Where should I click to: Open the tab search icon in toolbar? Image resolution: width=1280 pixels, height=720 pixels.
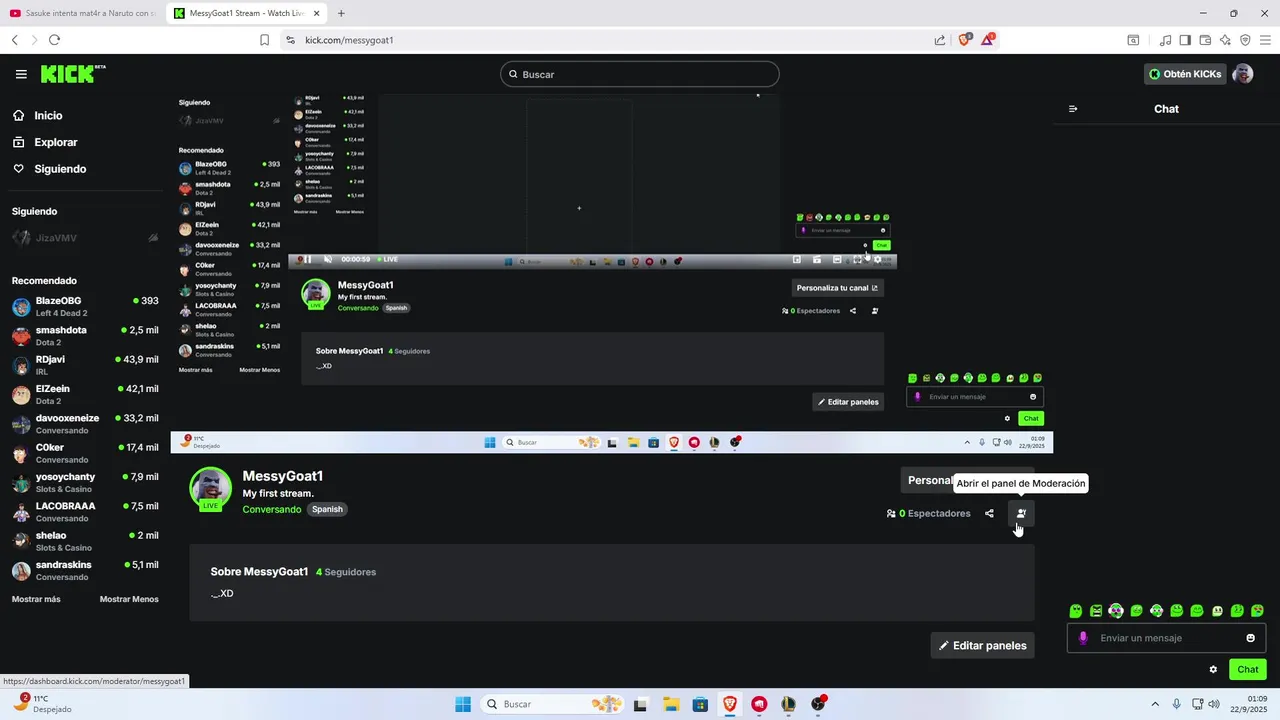(1133, 40)
